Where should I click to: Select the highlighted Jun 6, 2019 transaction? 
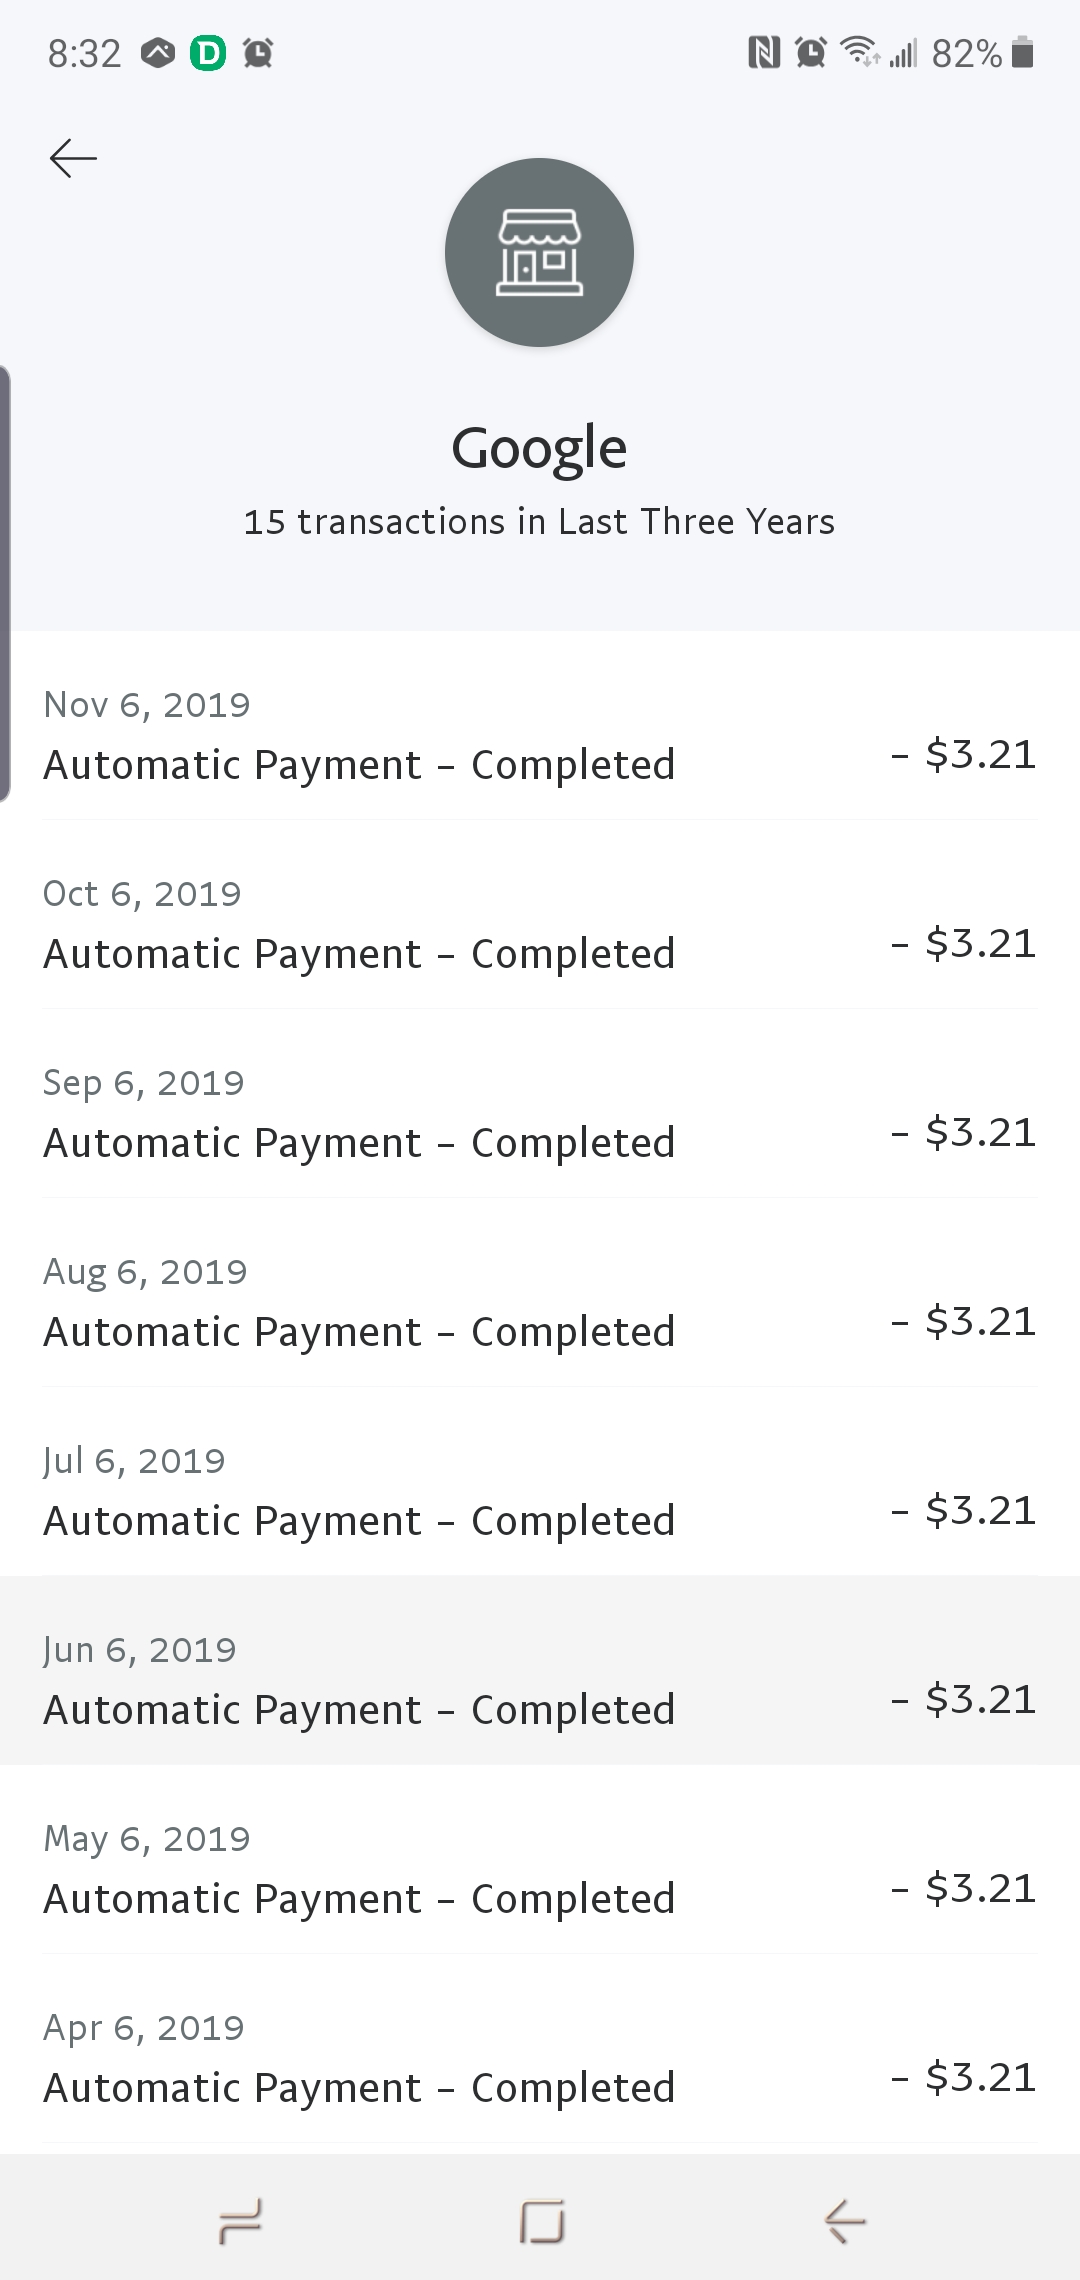click(x=540, y=1681)
